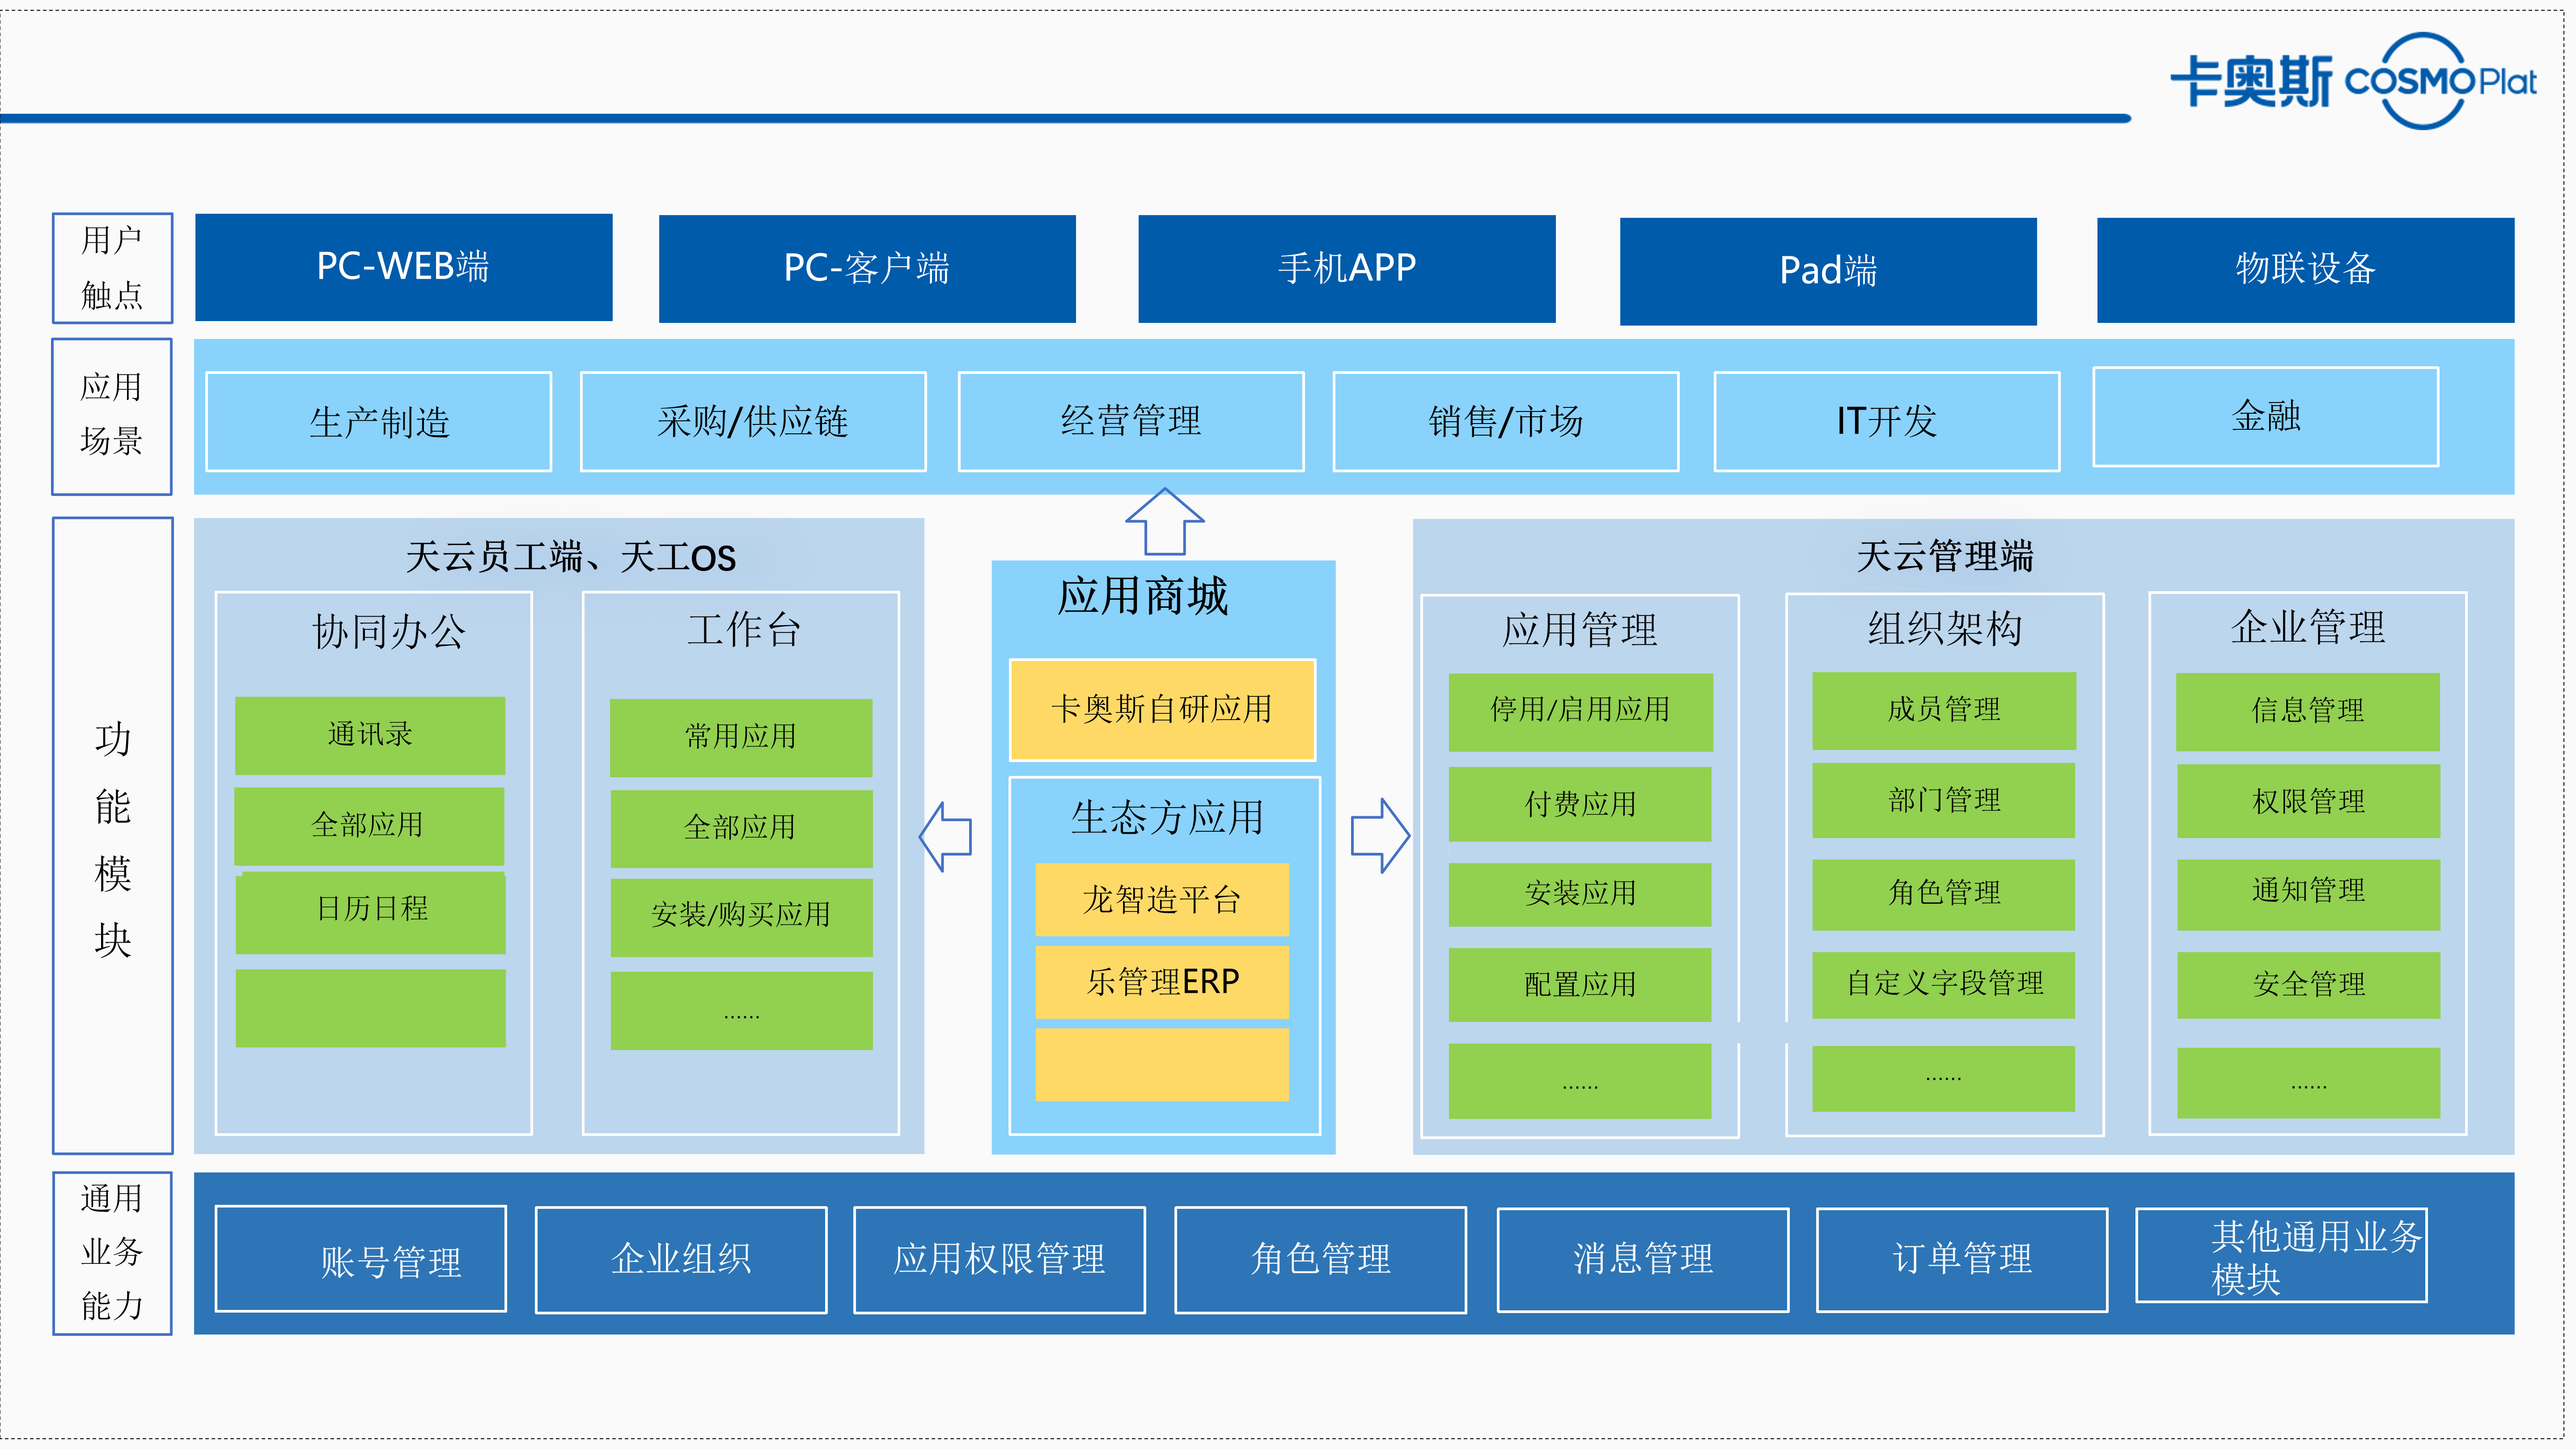2576x1449 pixels.
Task: Select the PC-WEB端 box
Action: click(403, 267)
